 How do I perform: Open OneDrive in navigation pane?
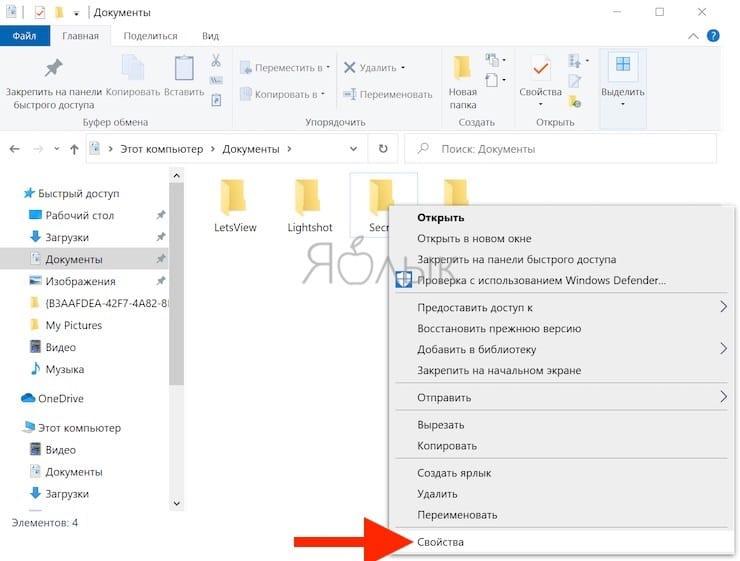coord(52,399)
